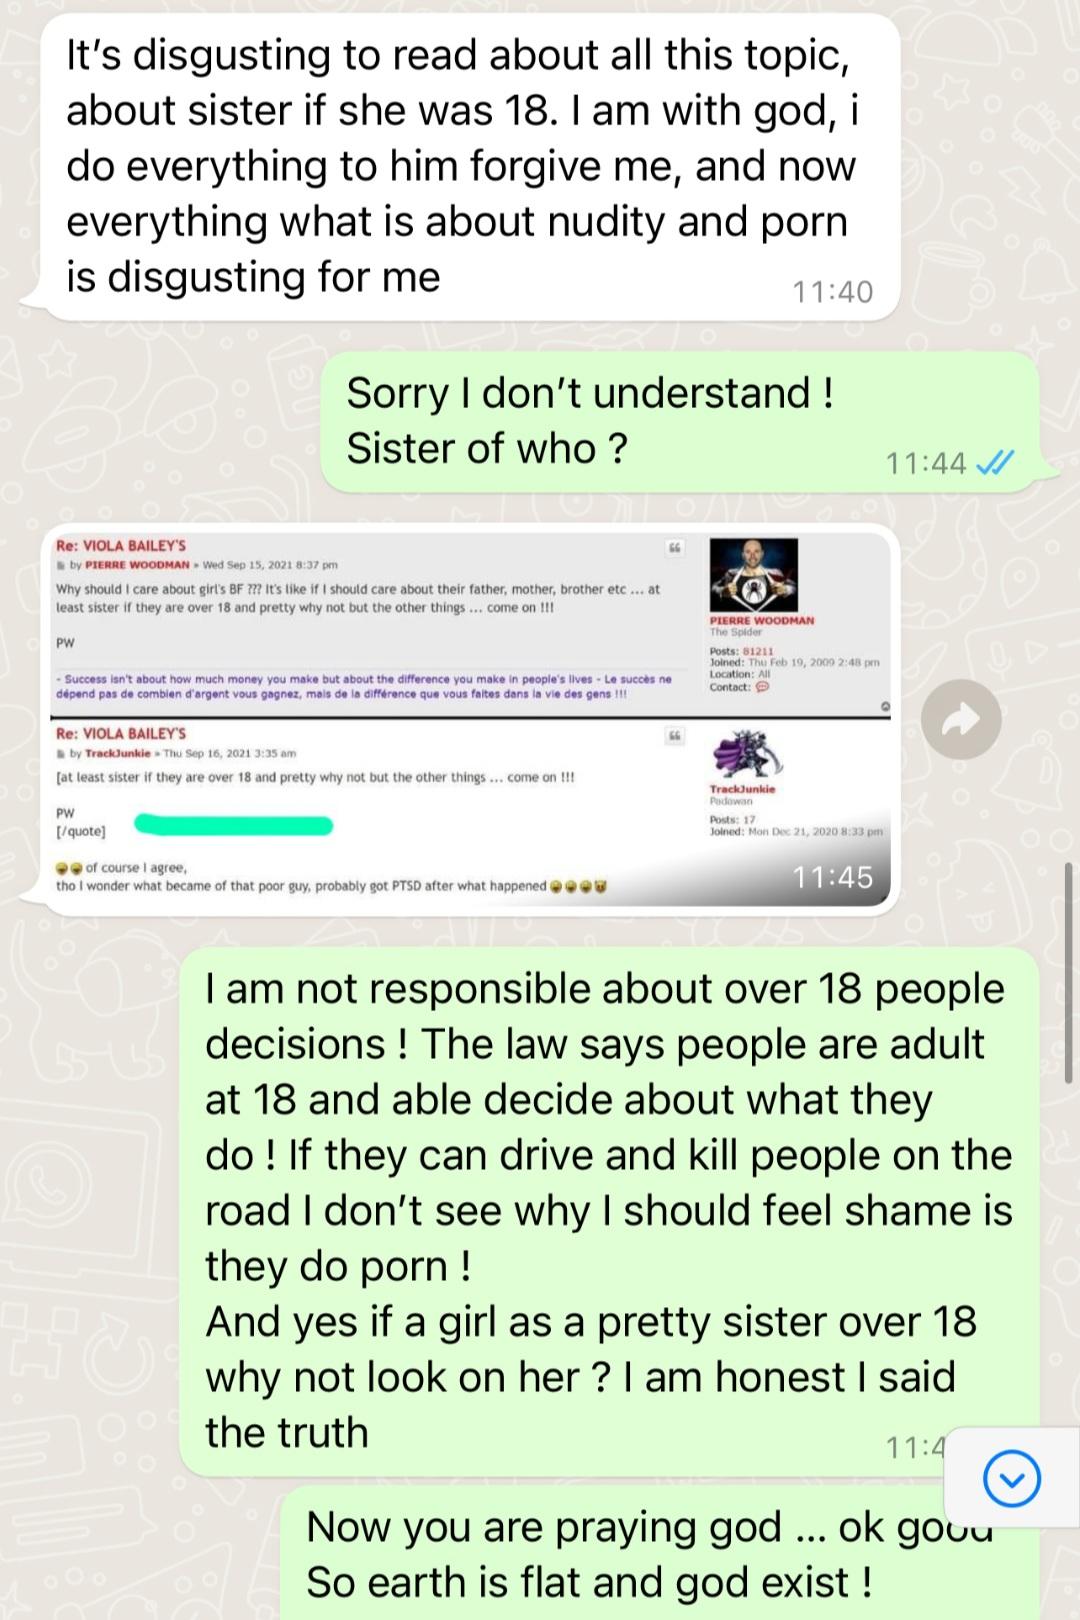
Task: Open second 'Re: VIOLA BAILEY'S' post title
Action: 121,734
